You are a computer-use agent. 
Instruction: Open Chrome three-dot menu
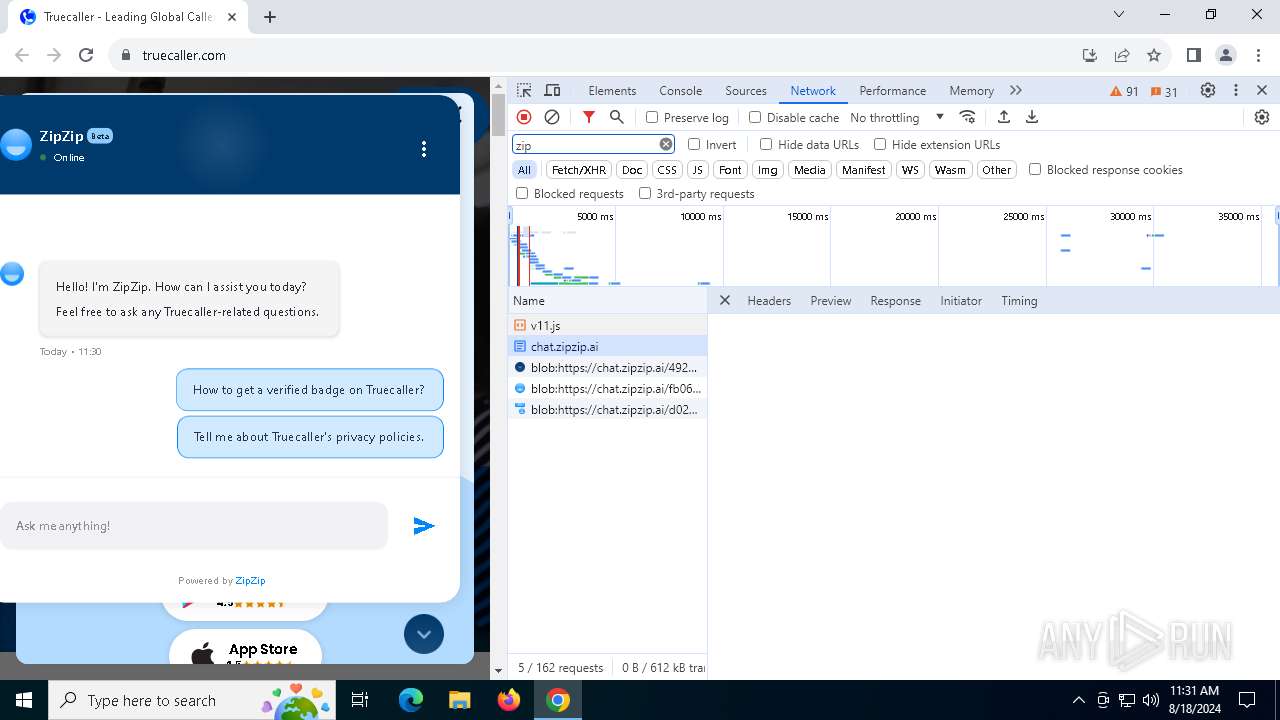coord(1258,55)
